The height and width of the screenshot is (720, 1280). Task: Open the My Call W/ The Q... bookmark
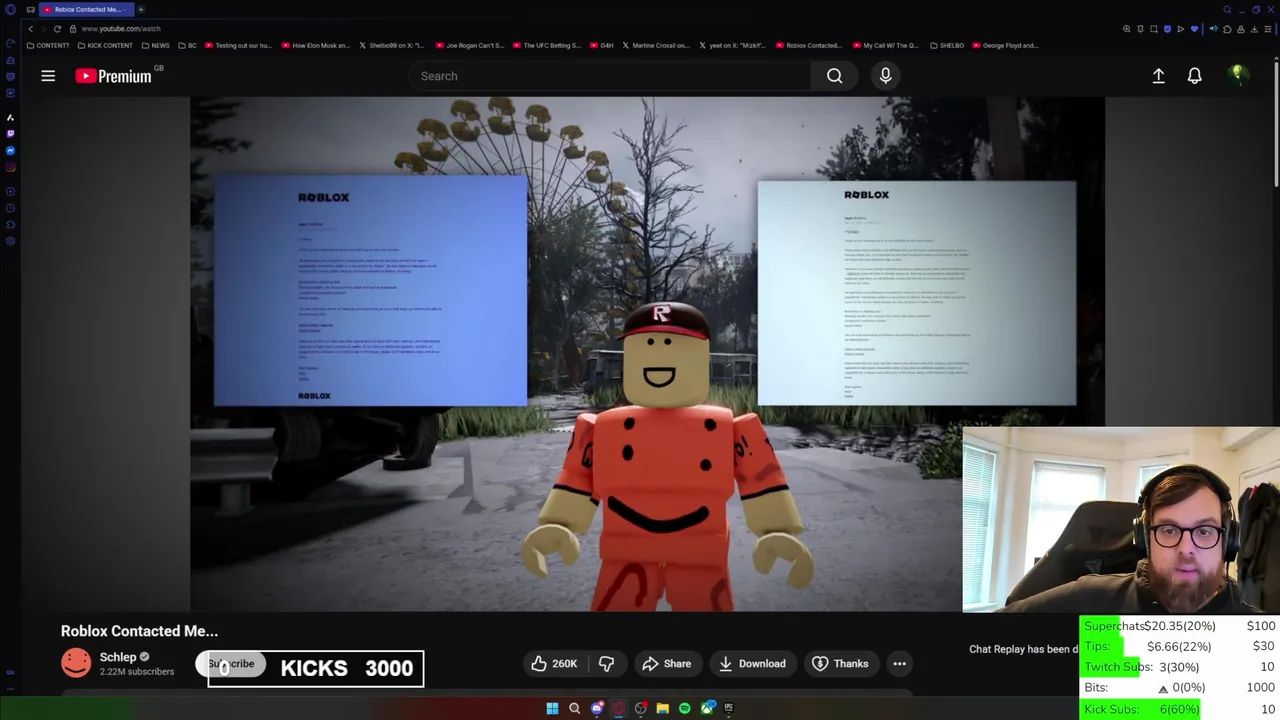(885, 45)
